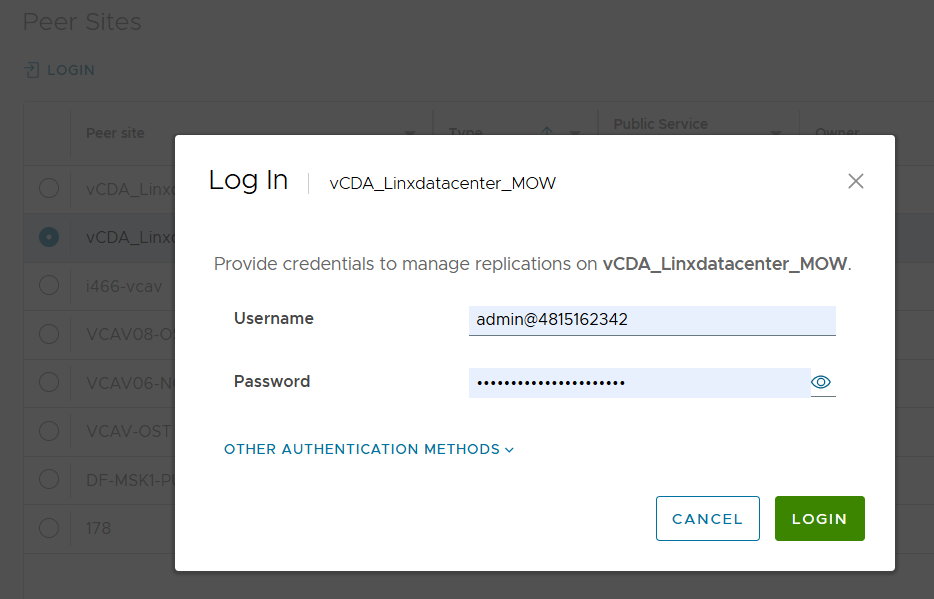Select the VCAV08 peer site radio button

point(48,333)
